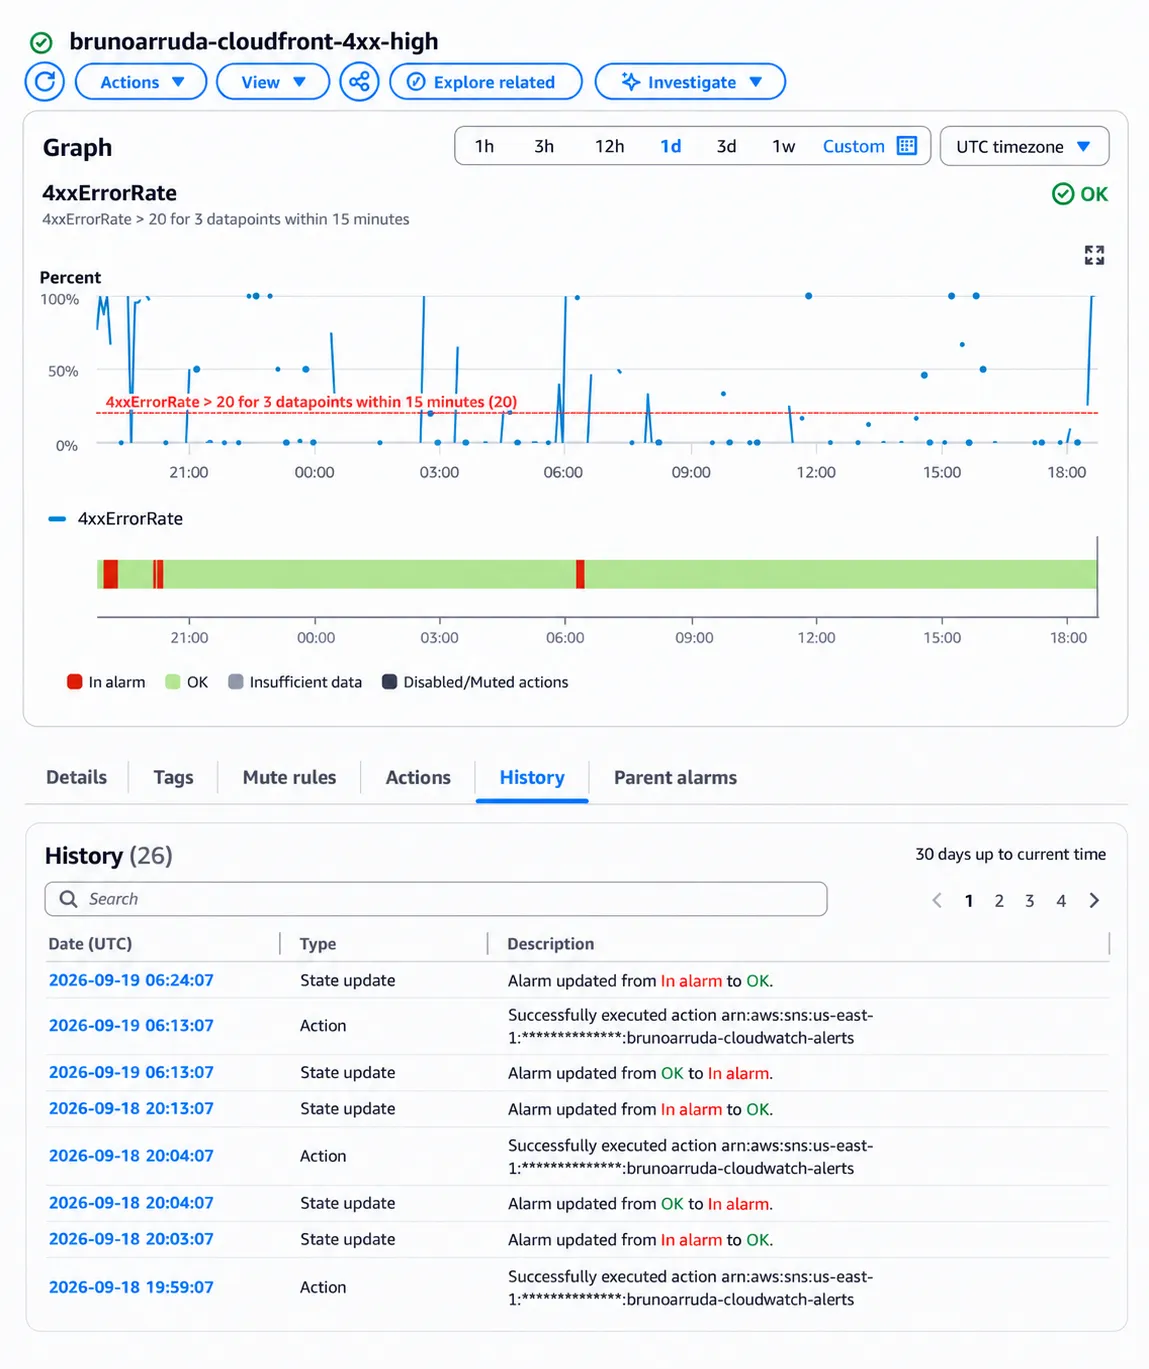This screenshot has width=1149, height=1369.
Task: Enlarge the graph with fullscreen icon
Action: click(x=1094, y=255)
